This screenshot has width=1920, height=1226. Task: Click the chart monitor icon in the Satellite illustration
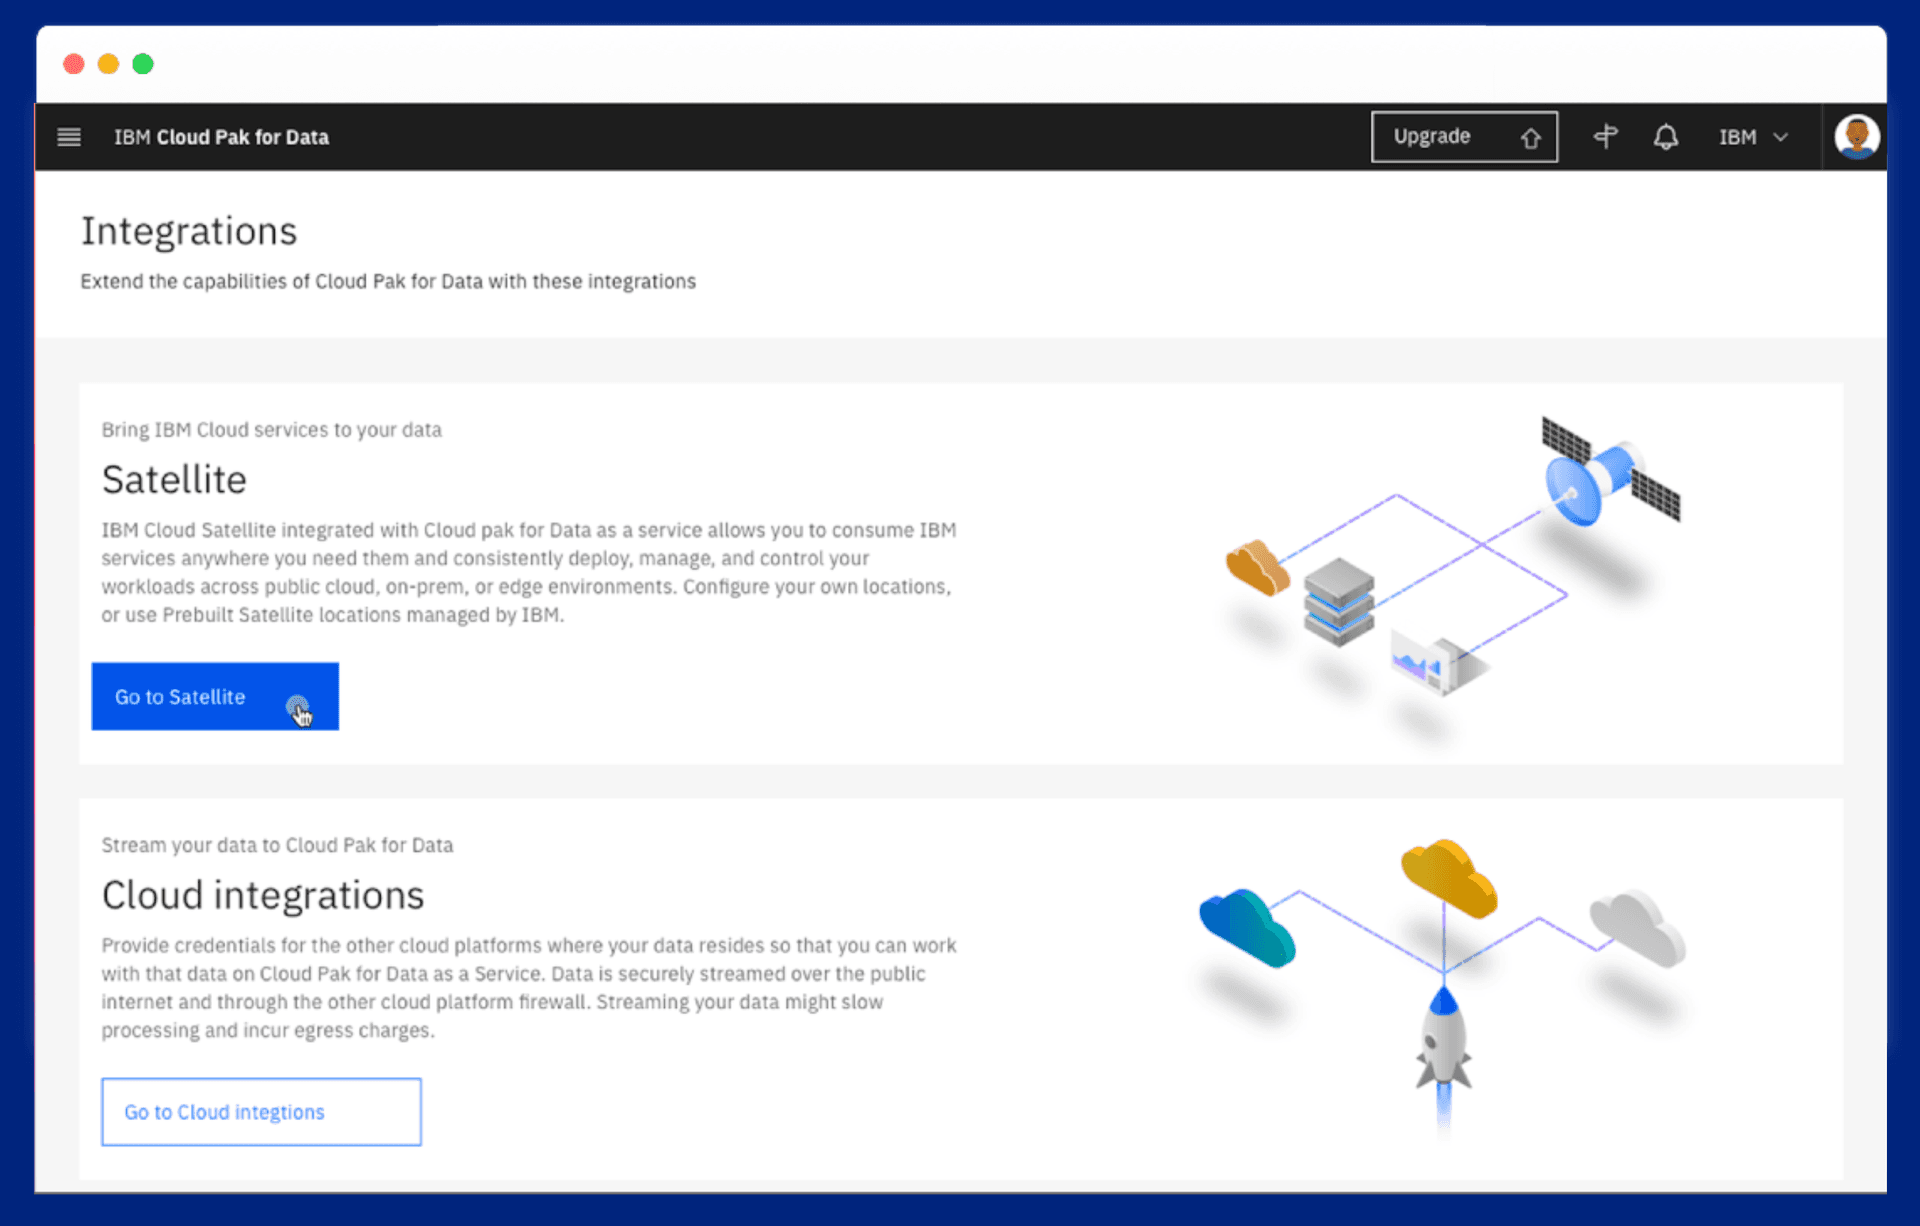[1425, 660]
